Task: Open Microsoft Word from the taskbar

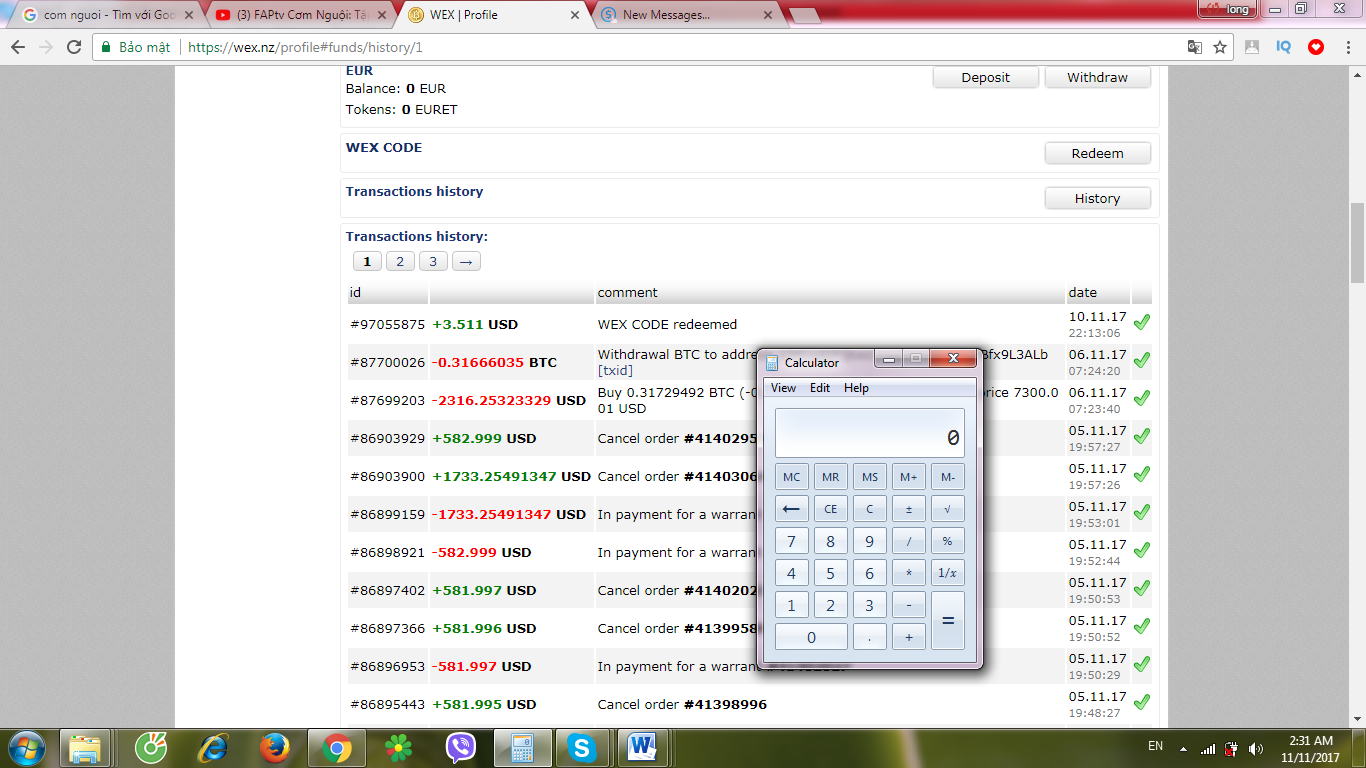Action: tap(643, 747)
